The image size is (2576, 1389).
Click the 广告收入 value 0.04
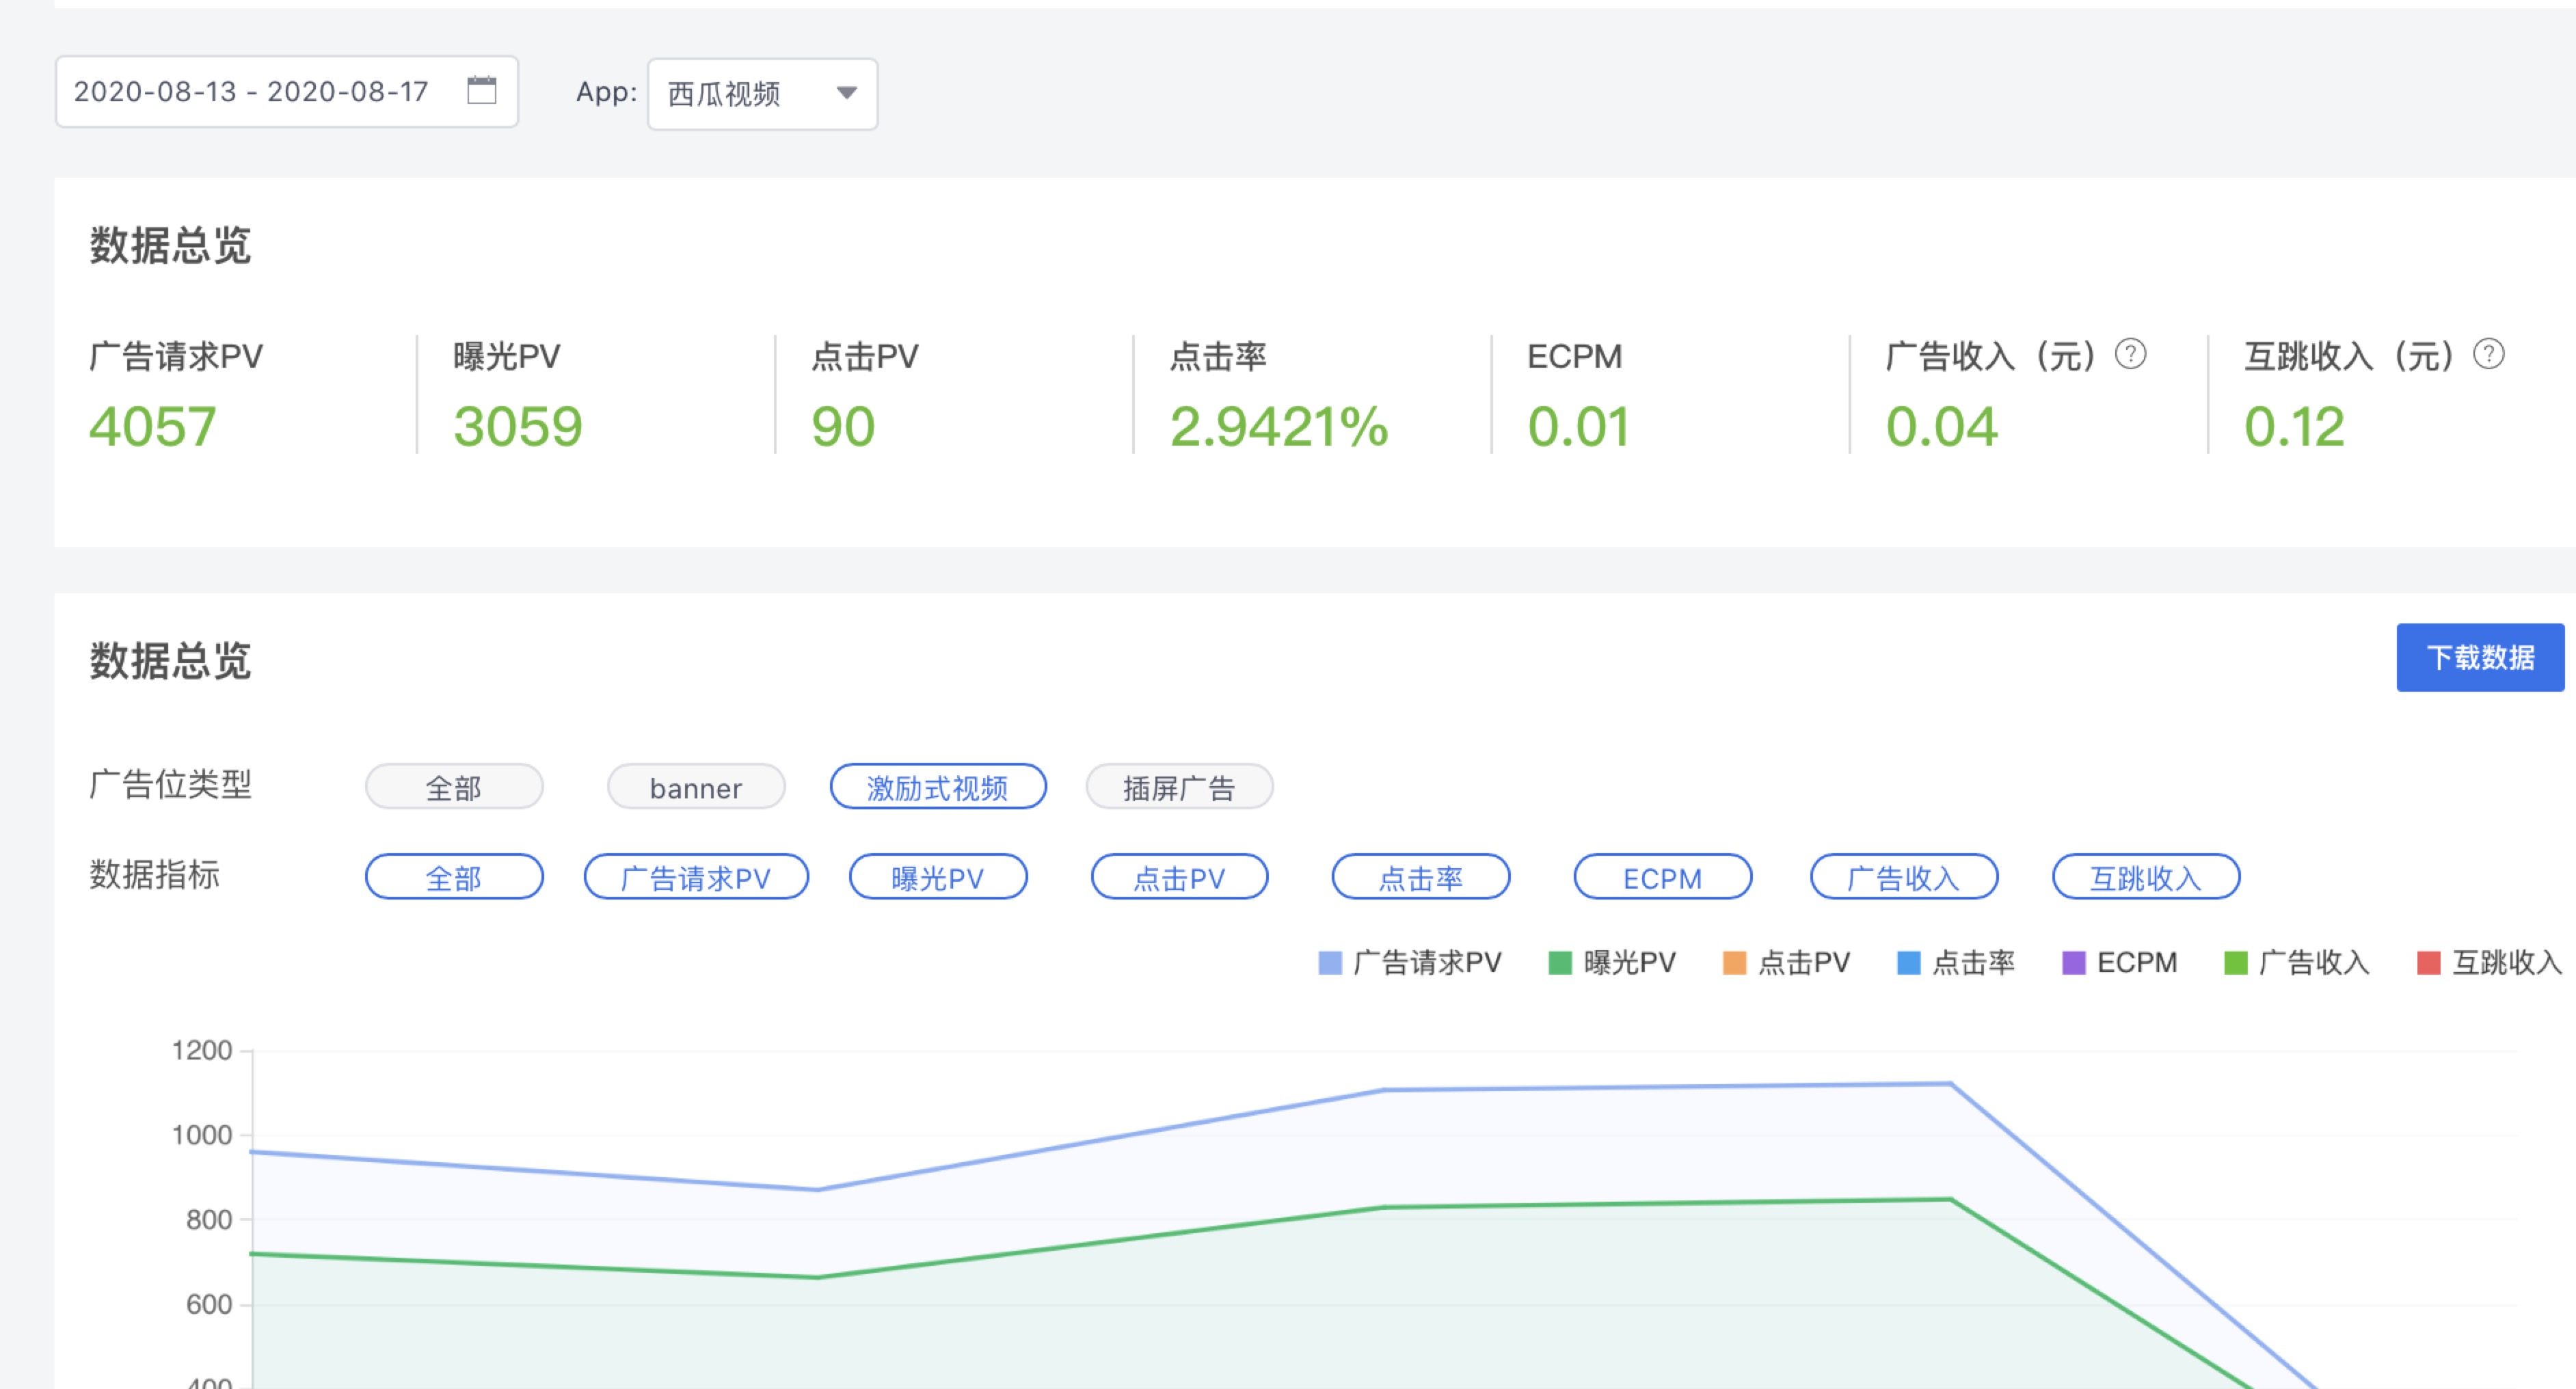1942,427
